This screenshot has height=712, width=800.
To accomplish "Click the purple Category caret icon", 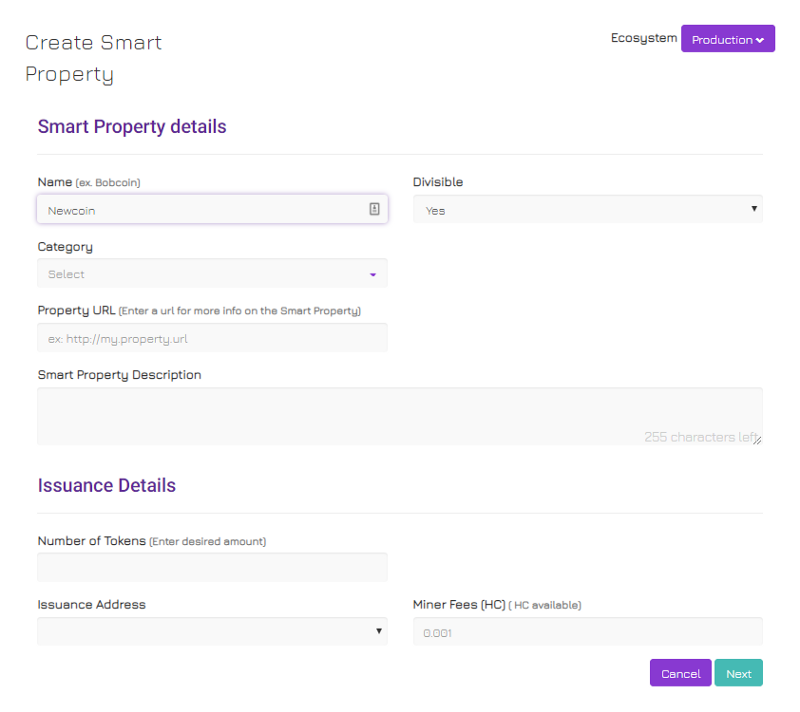I will 373,275.
